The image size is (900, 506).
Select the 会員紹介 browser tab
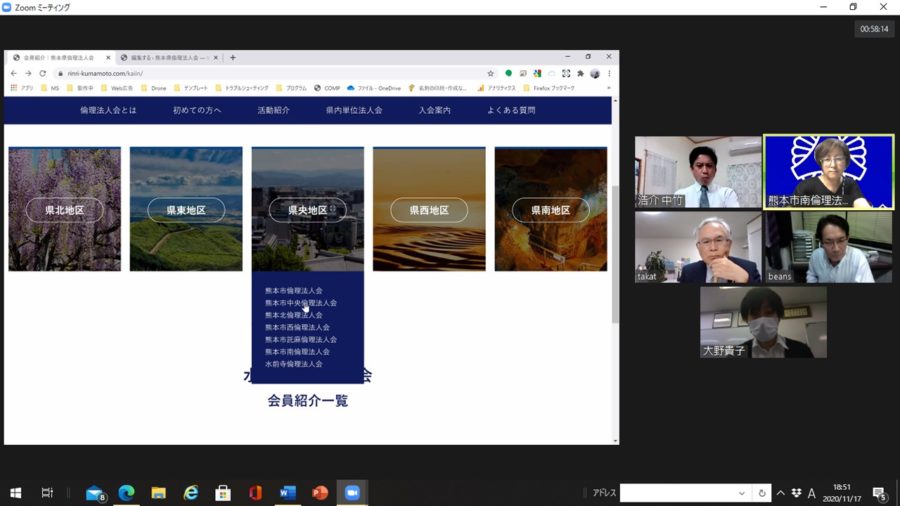pyautogui.click(x=57, y=57)
